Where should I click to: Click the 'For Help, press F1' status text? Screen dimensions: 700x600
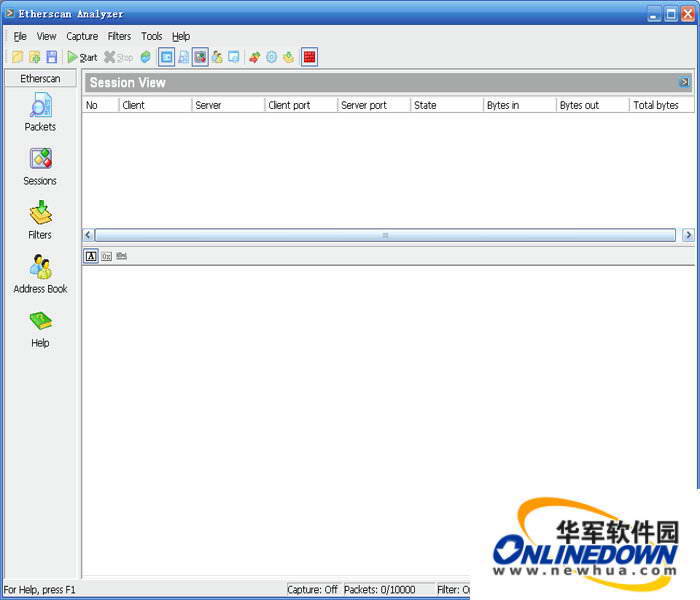pyautogui.click(x=39, y=590)
